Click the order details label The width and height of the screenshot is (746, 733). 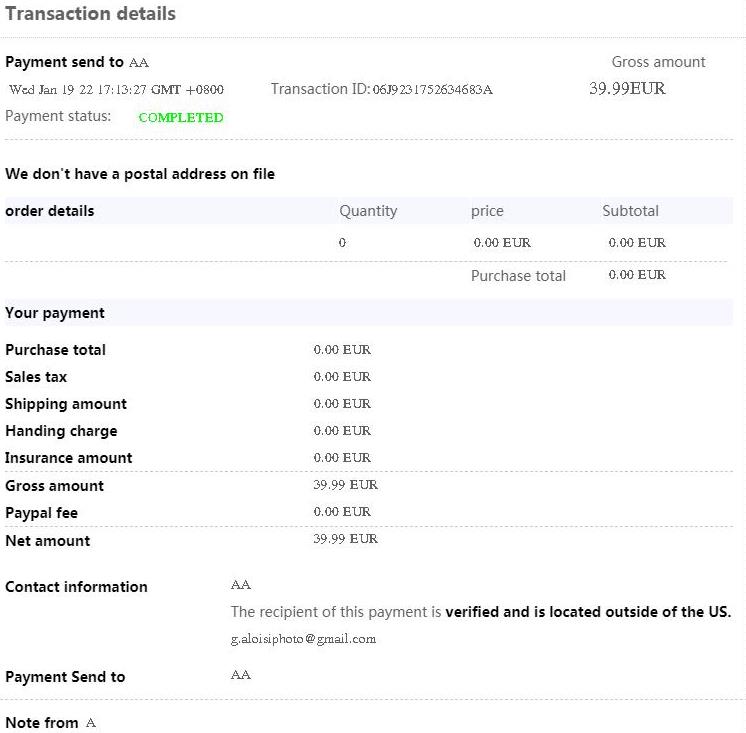[x=50, y=211]
